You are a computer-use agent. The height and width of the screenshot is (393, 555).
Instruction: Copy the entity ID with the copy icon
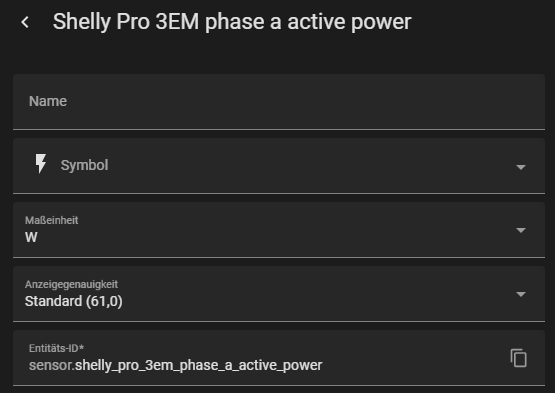pos(519,358)
